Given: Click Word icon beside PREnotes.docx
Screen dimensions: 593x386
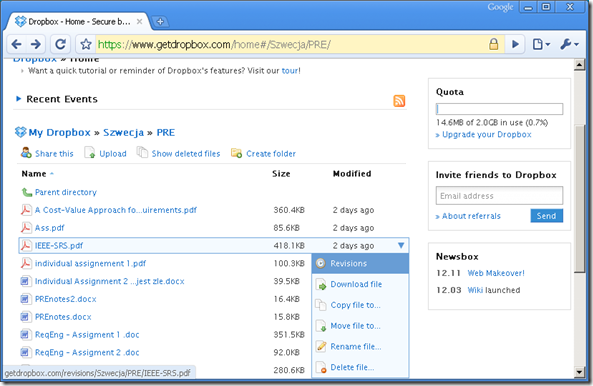Looking at the screenshot, I should [25, 316].
